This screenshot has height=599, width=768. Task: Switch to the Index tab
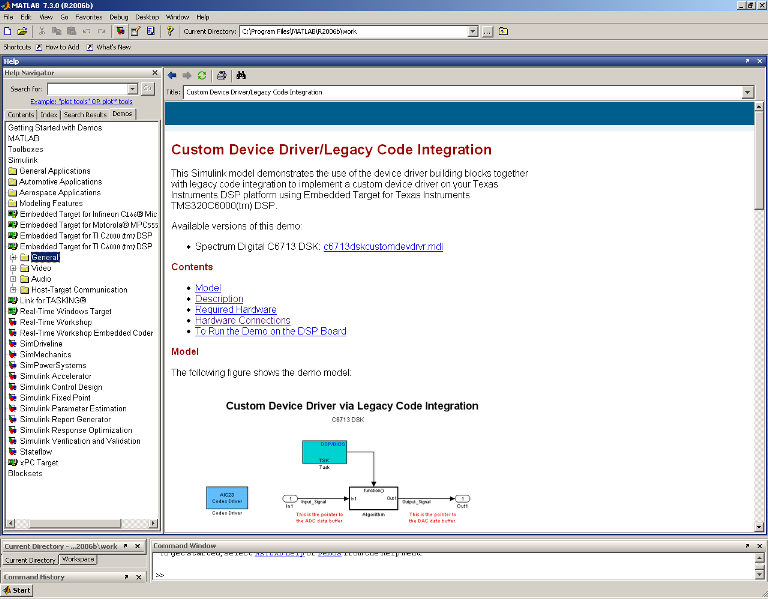(48, 115)
